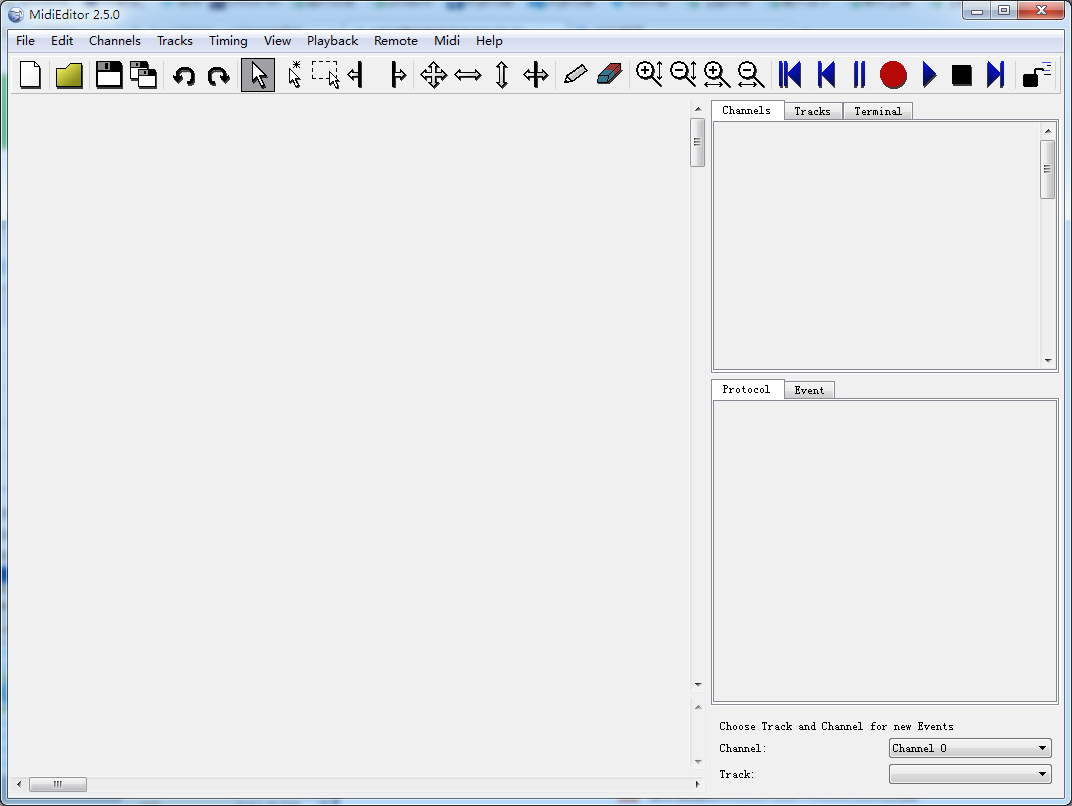Screen dimensions: 1072x806
Task: Select the standard pointer tool
Action: click(258, 75)
